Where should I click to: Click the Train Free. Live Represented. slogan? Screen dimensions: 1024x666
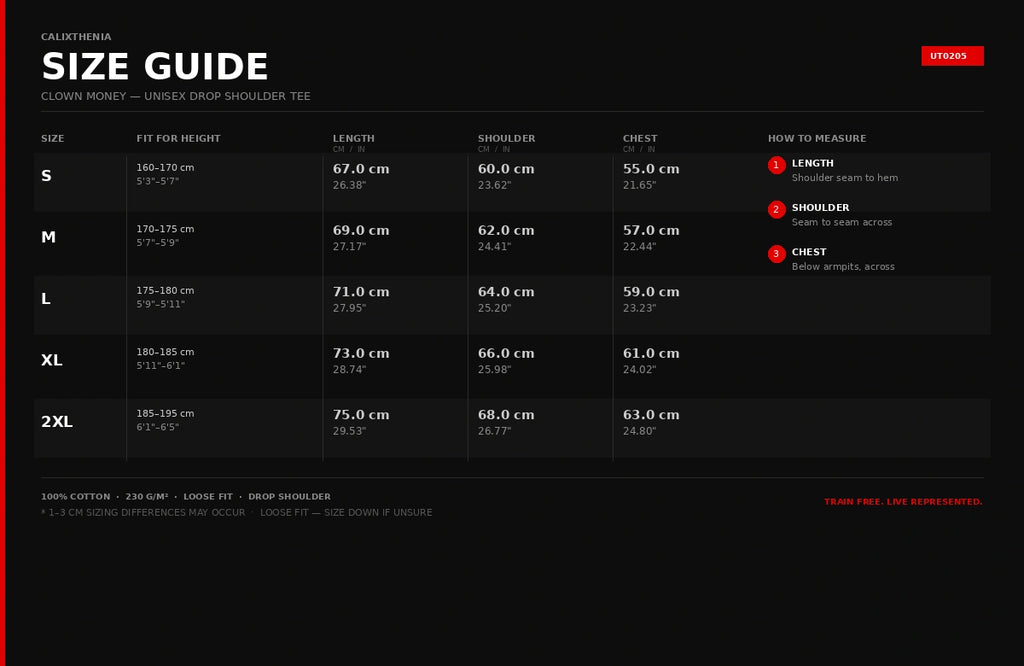coord(903,501)
